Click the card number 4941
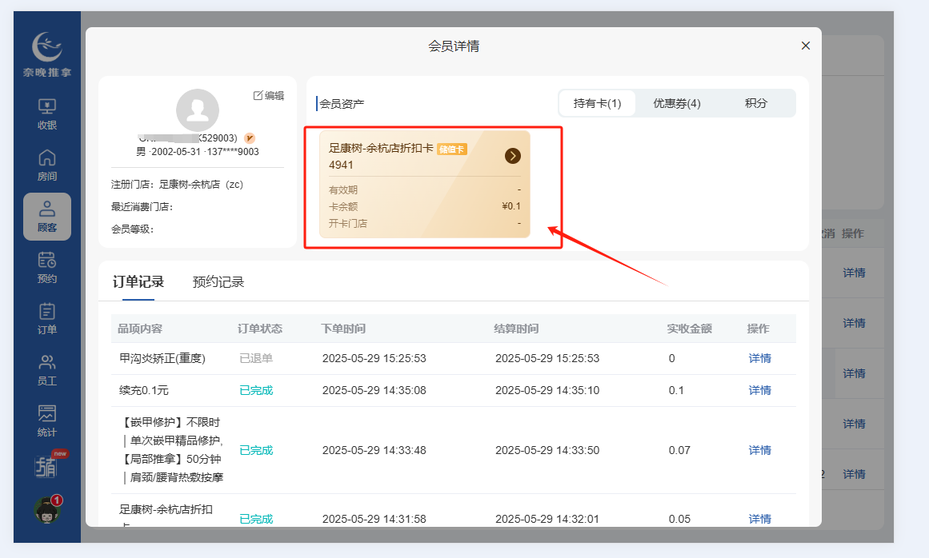 341,165
